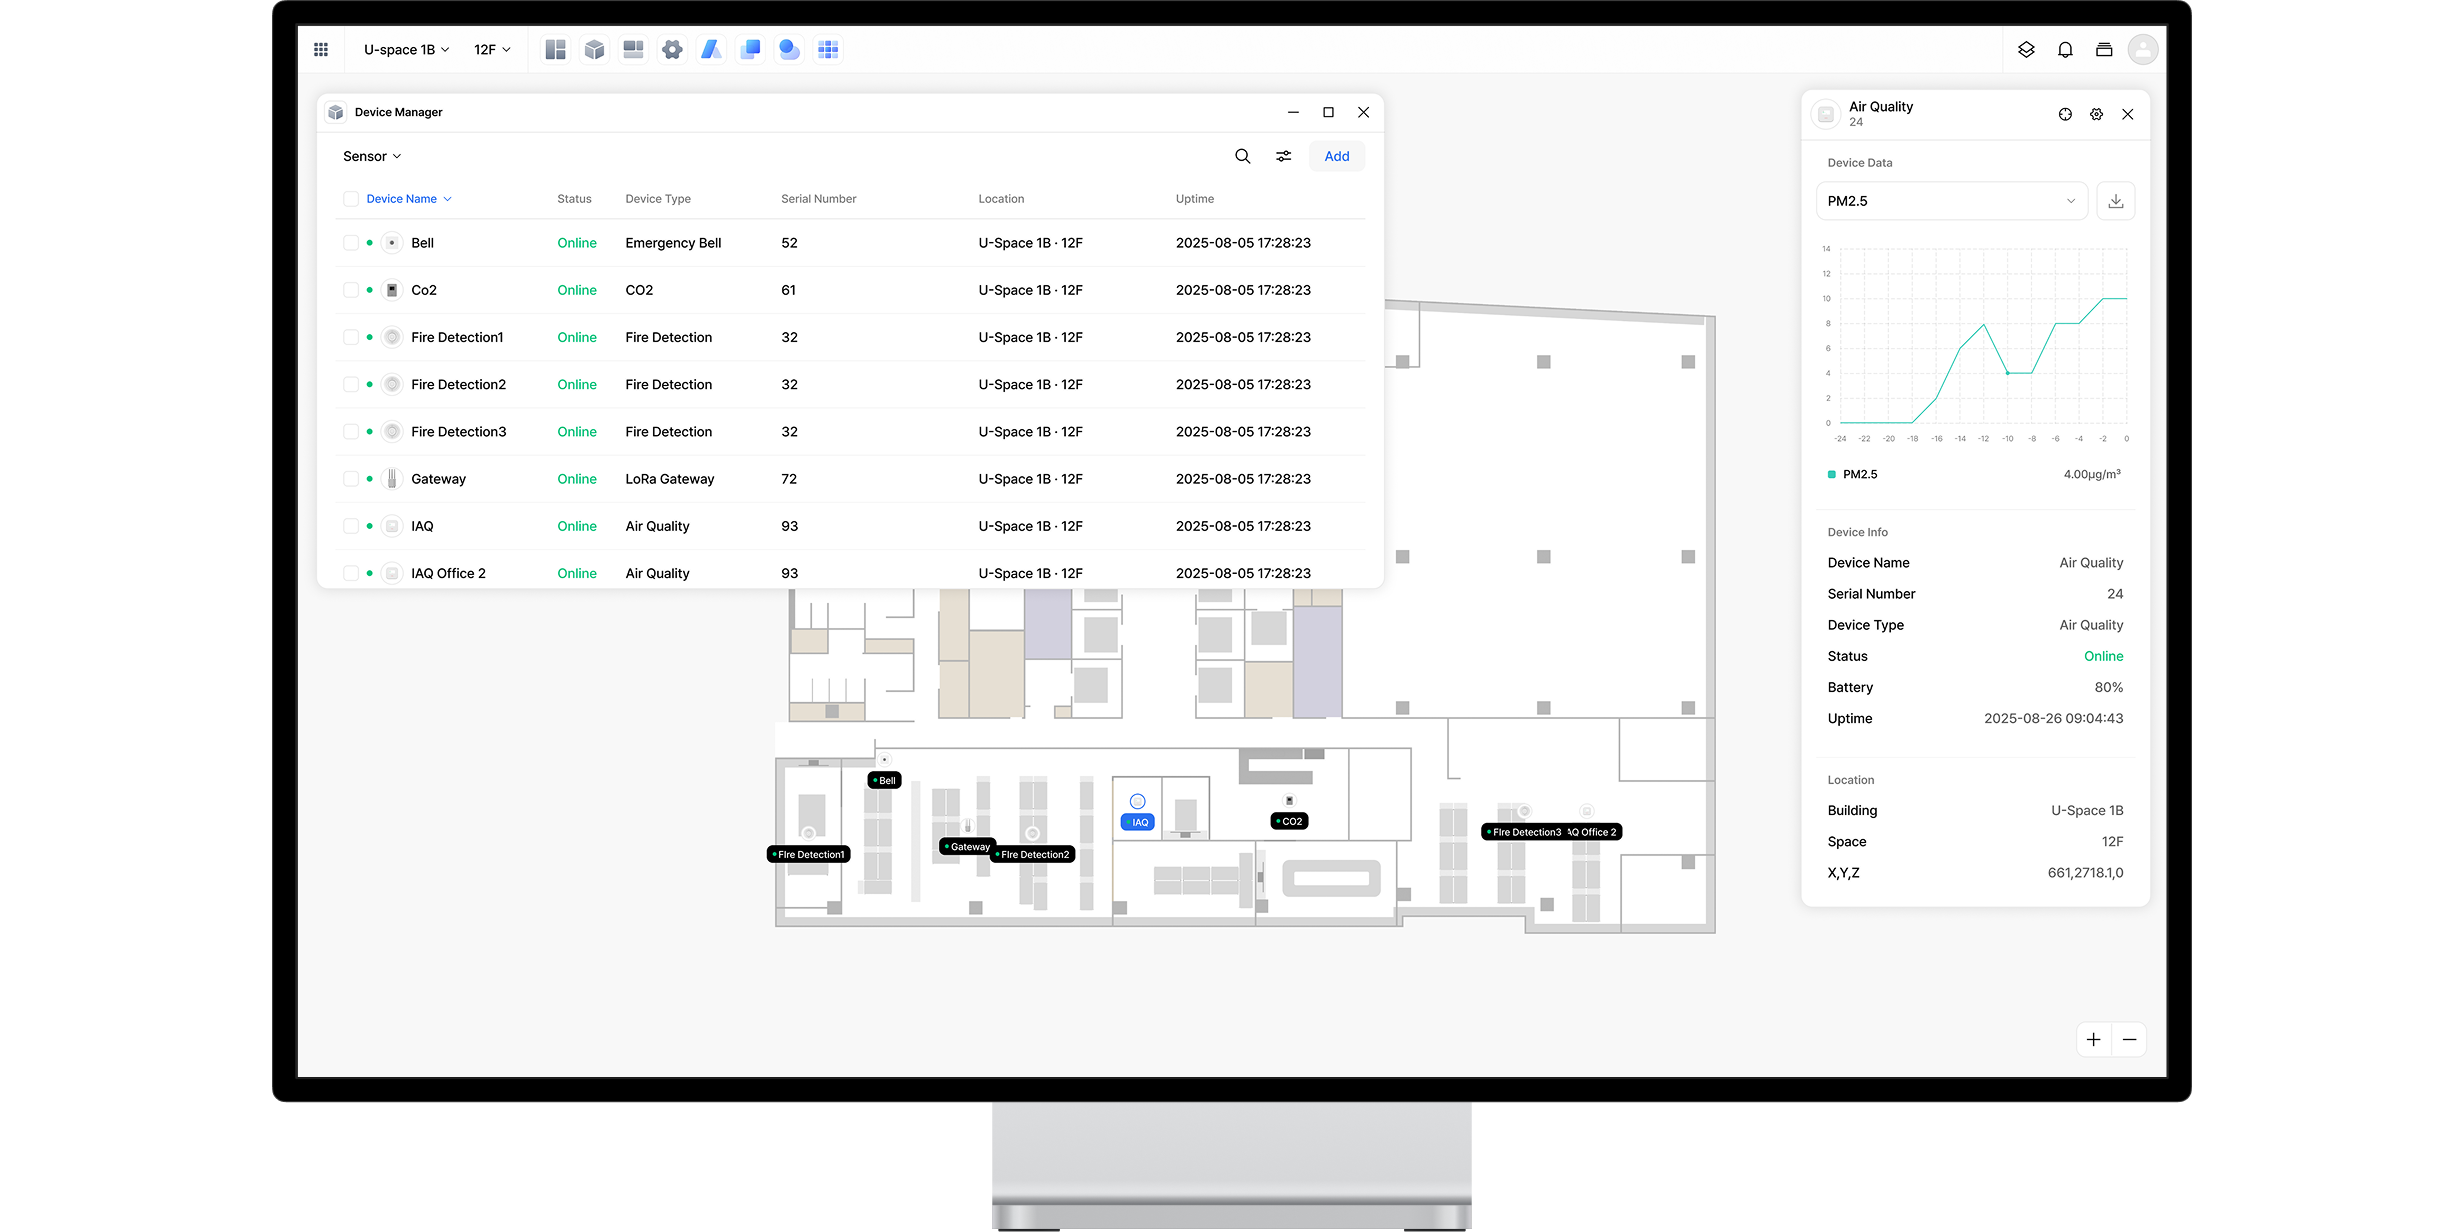
Task: Click the 3D cube toolbar icon
Action: 594,49
